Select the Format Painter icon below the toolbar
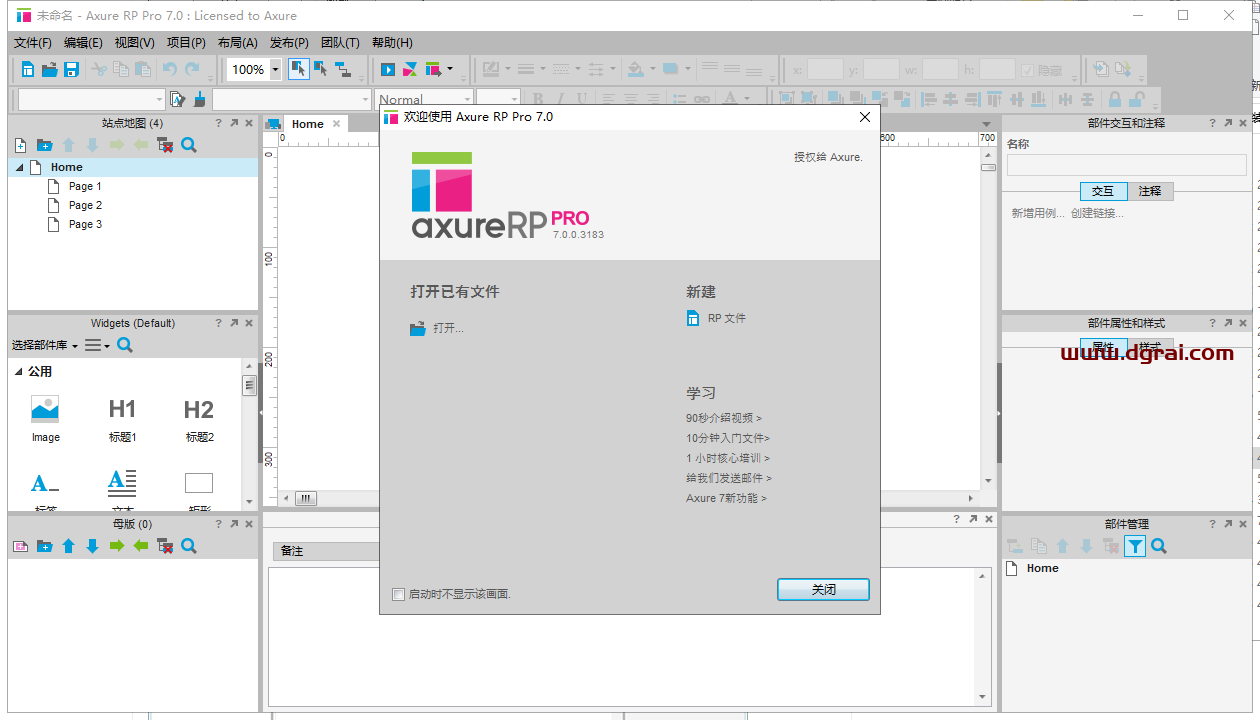This screenshot has height=720, width=1260. point(200,97)
